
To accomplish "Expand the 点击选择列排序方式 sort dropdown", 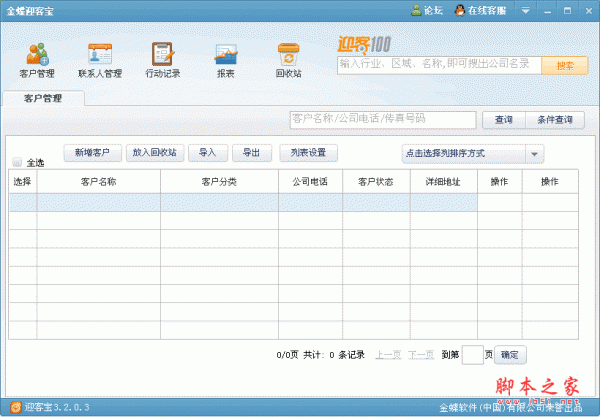I will pyautogui.click(x=535, y=154).
